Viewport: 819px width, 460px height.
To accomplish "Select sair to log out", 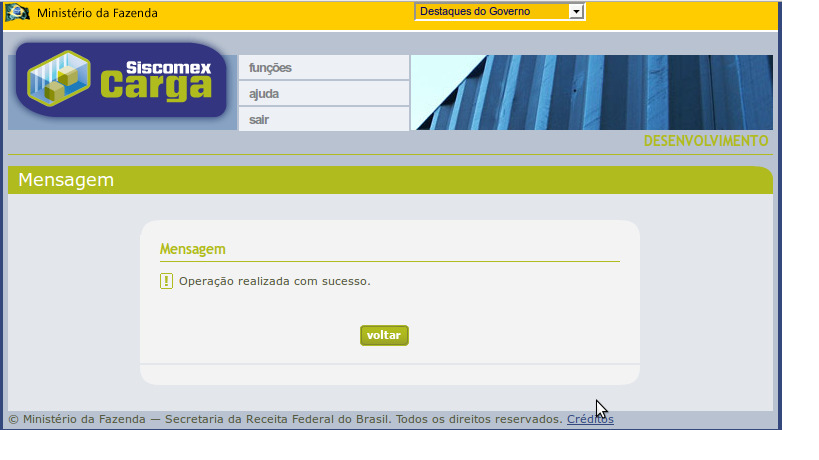I will click(x=324, y=119).
